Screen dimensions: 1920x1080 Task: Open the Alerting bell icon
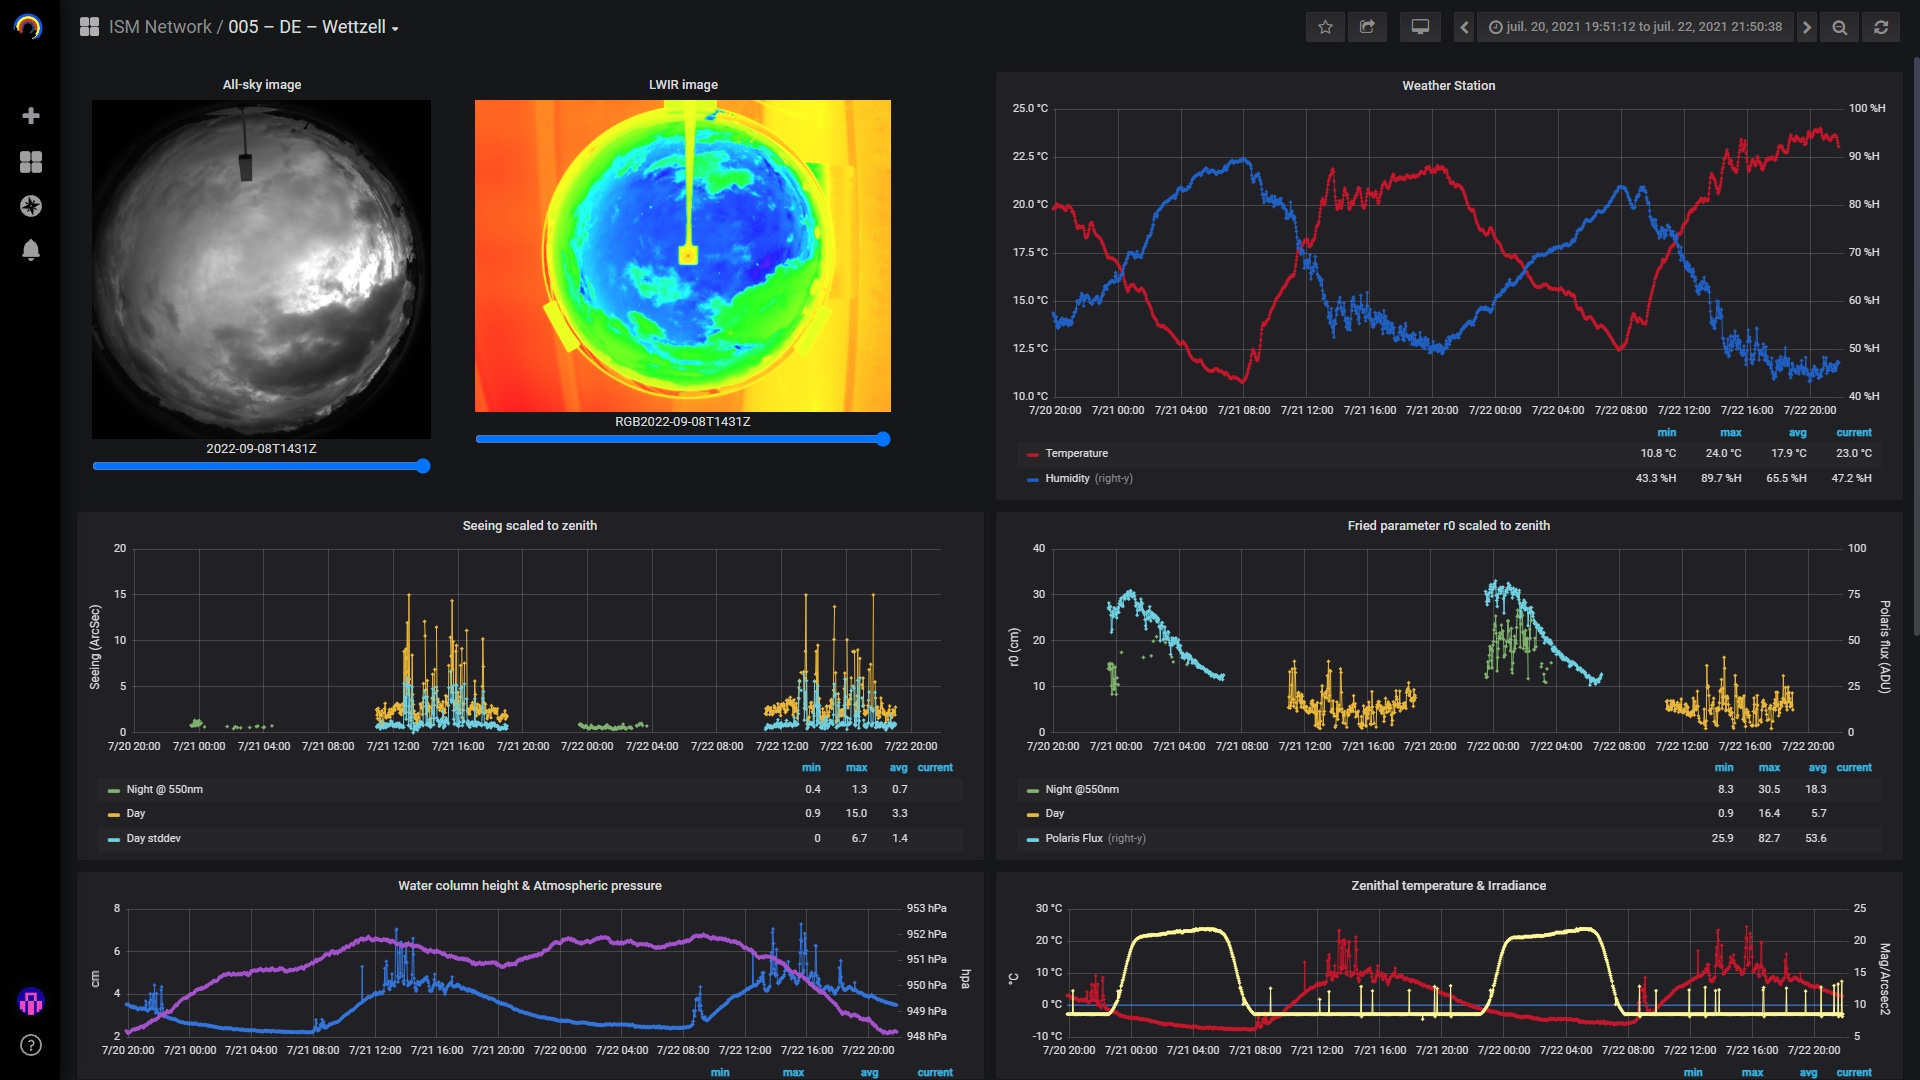pyautogui.click(x=31, y=250)
